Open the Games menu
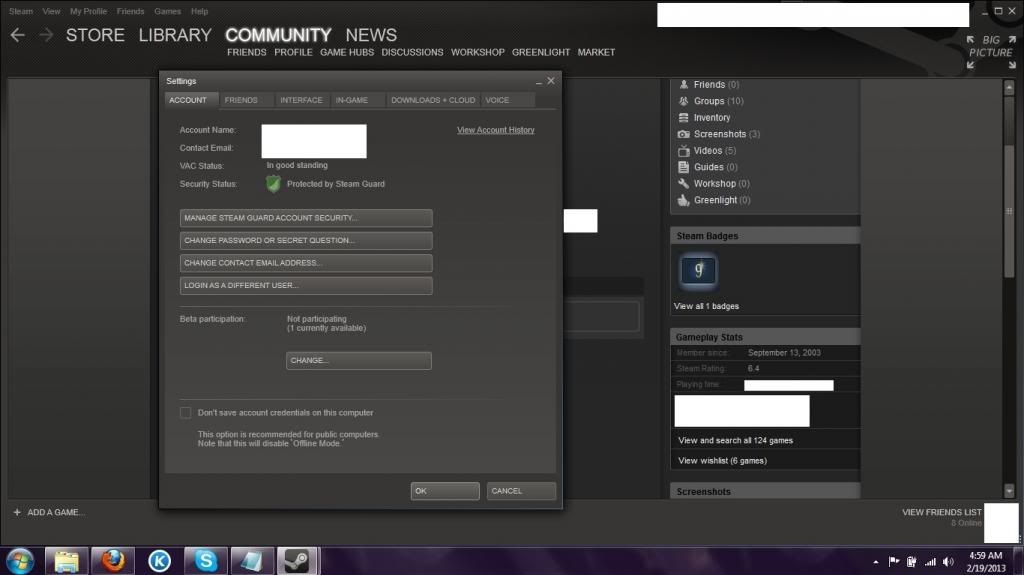1024x575 pixels. (x=167, y=11)
